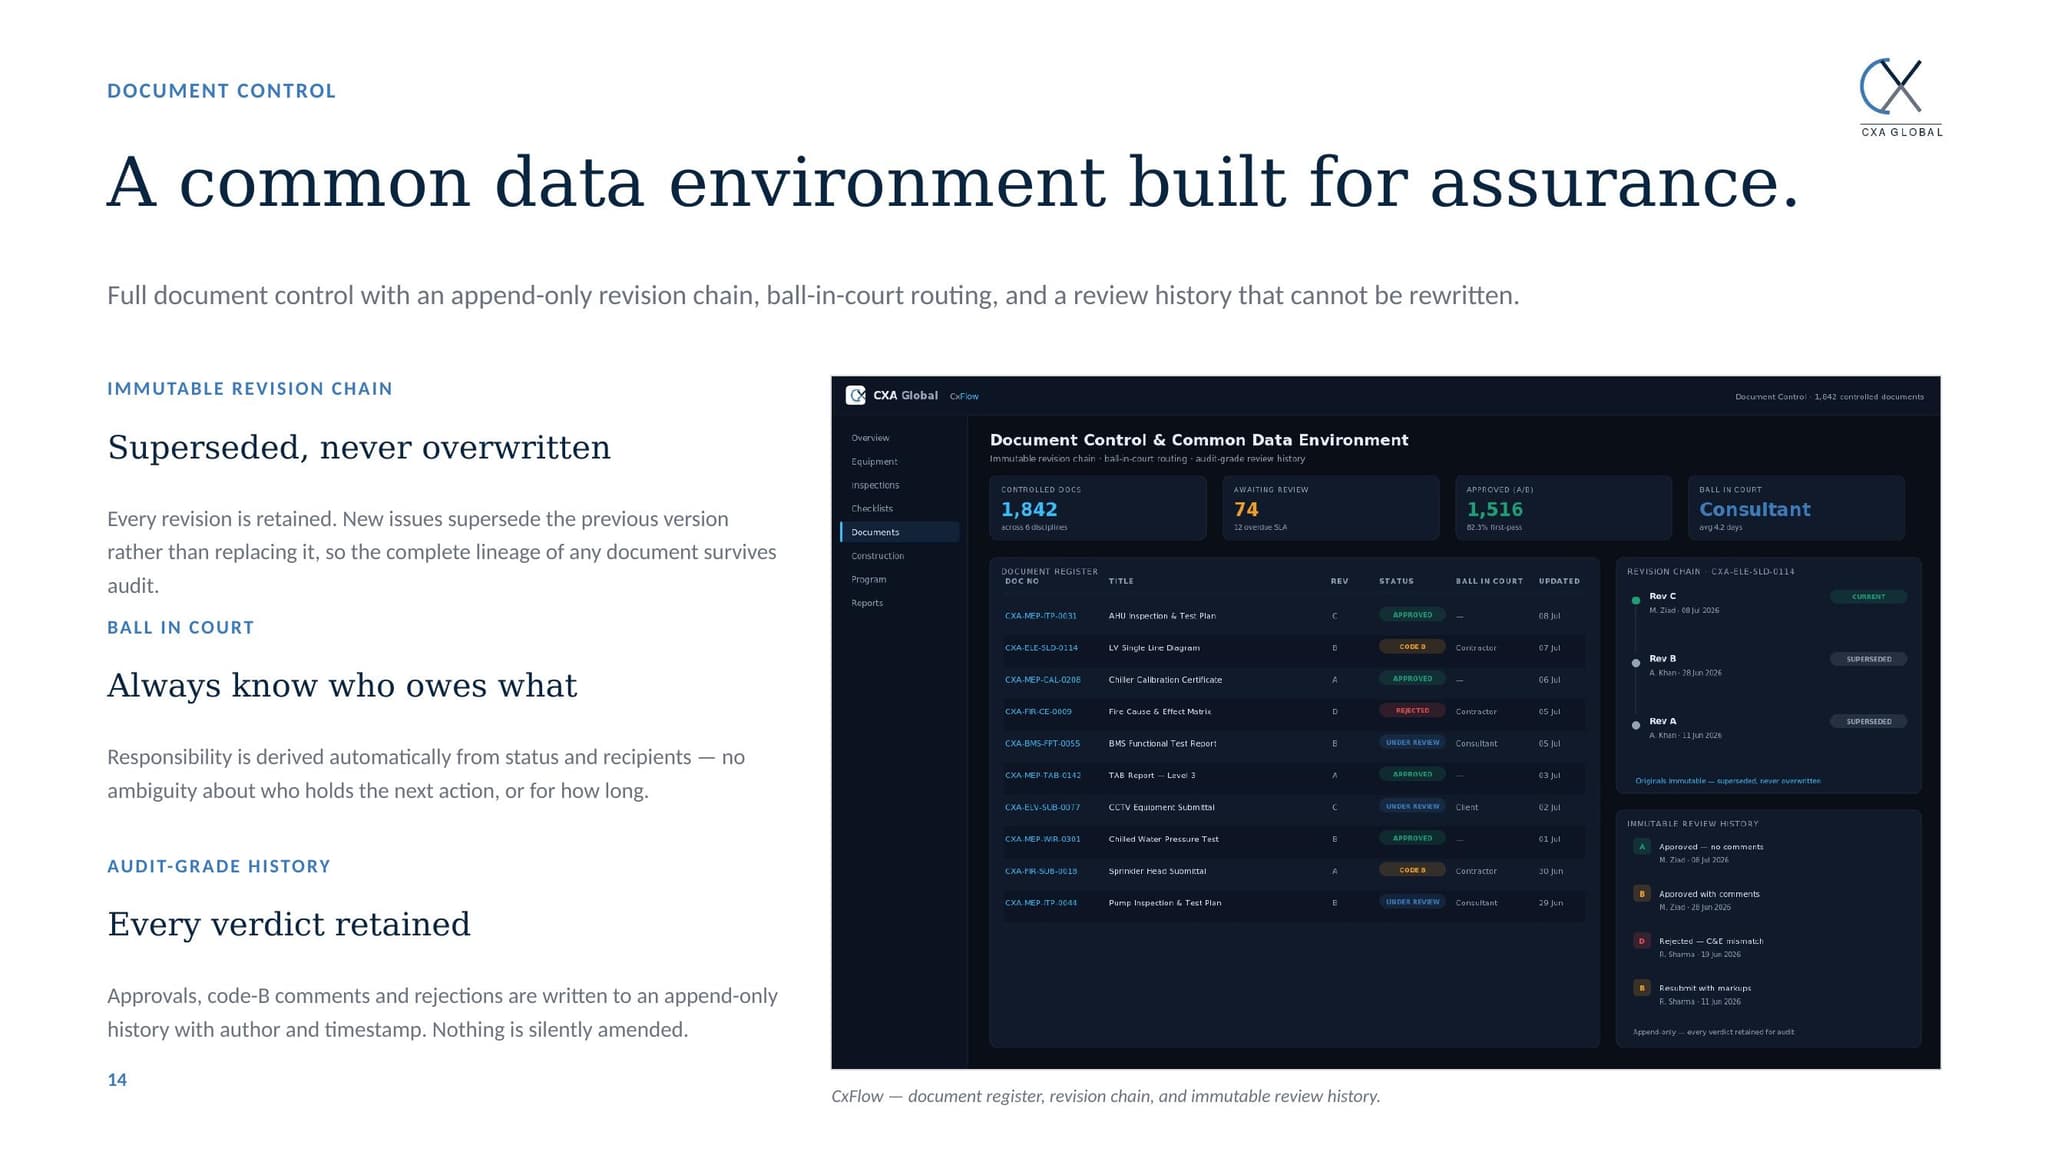Click the UPDATED column header
The image size is (2048, 1152).
point(1559,581)
